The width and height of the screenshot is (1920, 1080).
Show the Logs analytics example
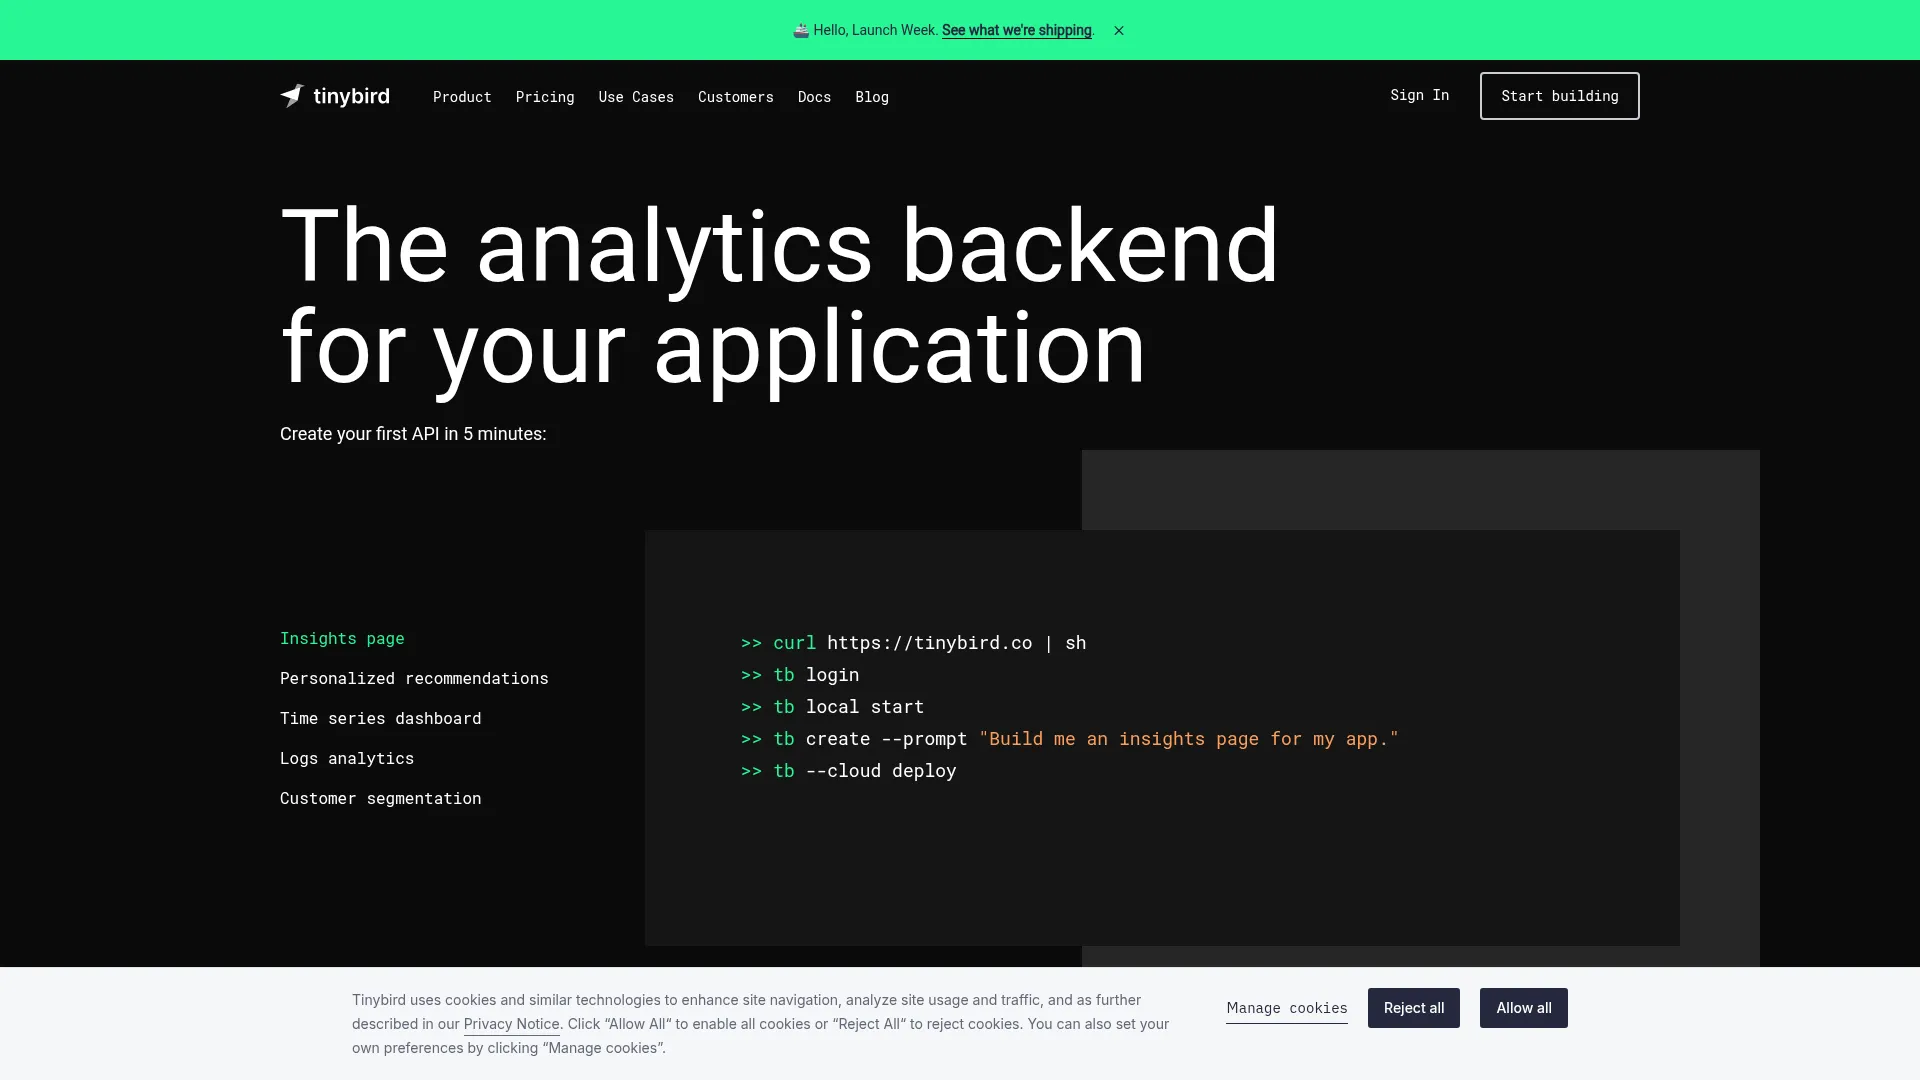[x=347, y=758]
